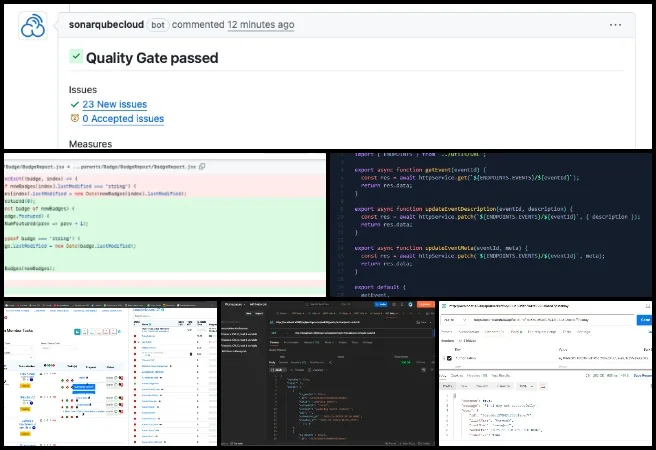Click Save Response in light Postman
Image resolution: width=656 pixels, height=450 pixels.
pyautogui.click(x=642, y=376)
